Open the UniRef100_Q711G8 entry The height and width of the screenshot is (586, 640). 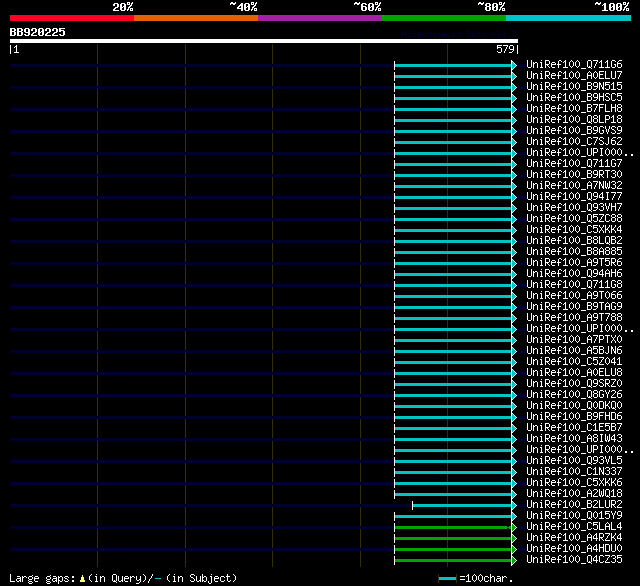pos(574,285)
